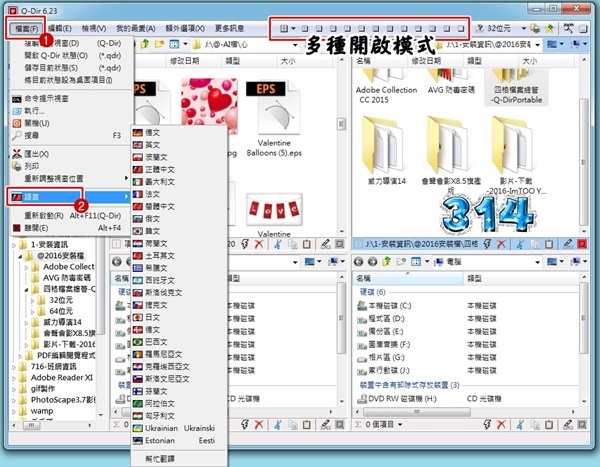Click the paste icon in bottom-right pane bar
This screenshot has width=600, height=467.
click(x=549, y=424)
